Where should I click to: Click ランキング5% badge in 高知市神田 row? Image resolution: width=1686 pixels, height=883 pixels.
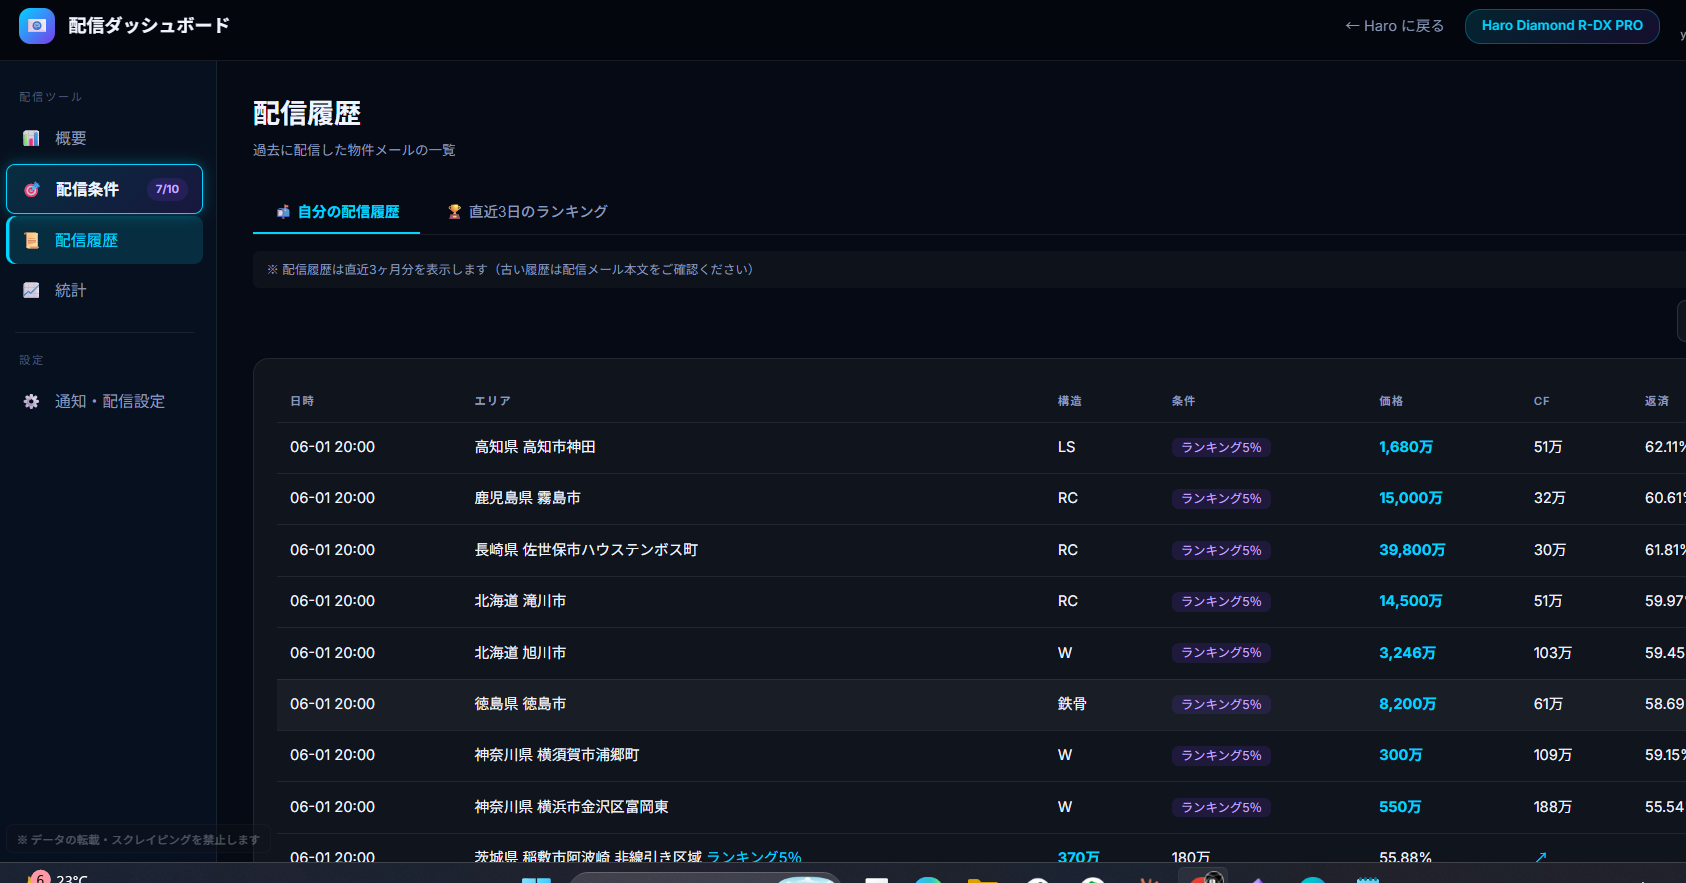(1221, 447)
